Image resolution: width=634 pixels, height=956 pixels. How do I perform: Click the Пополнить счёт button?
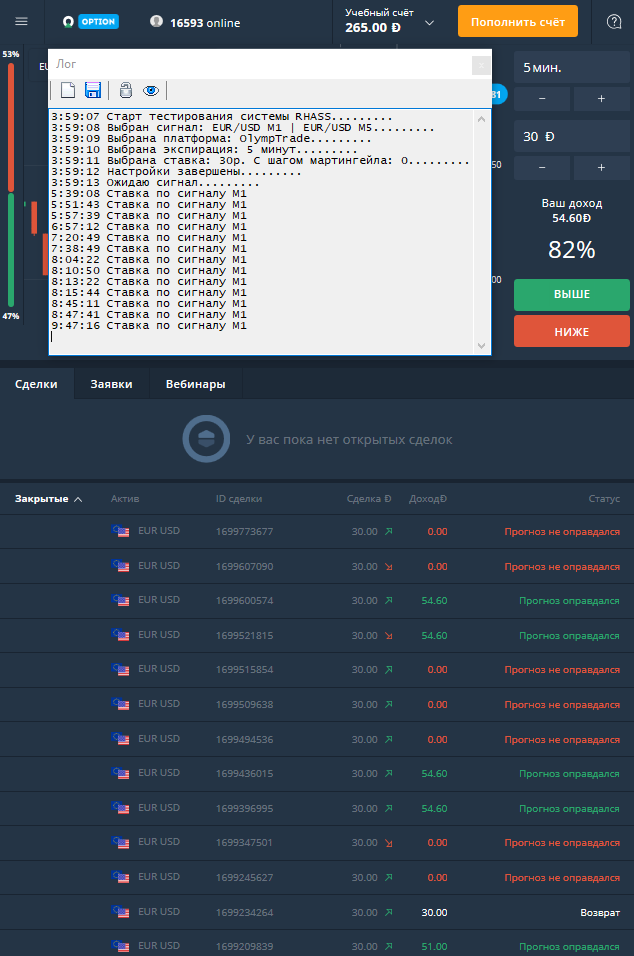518,21
